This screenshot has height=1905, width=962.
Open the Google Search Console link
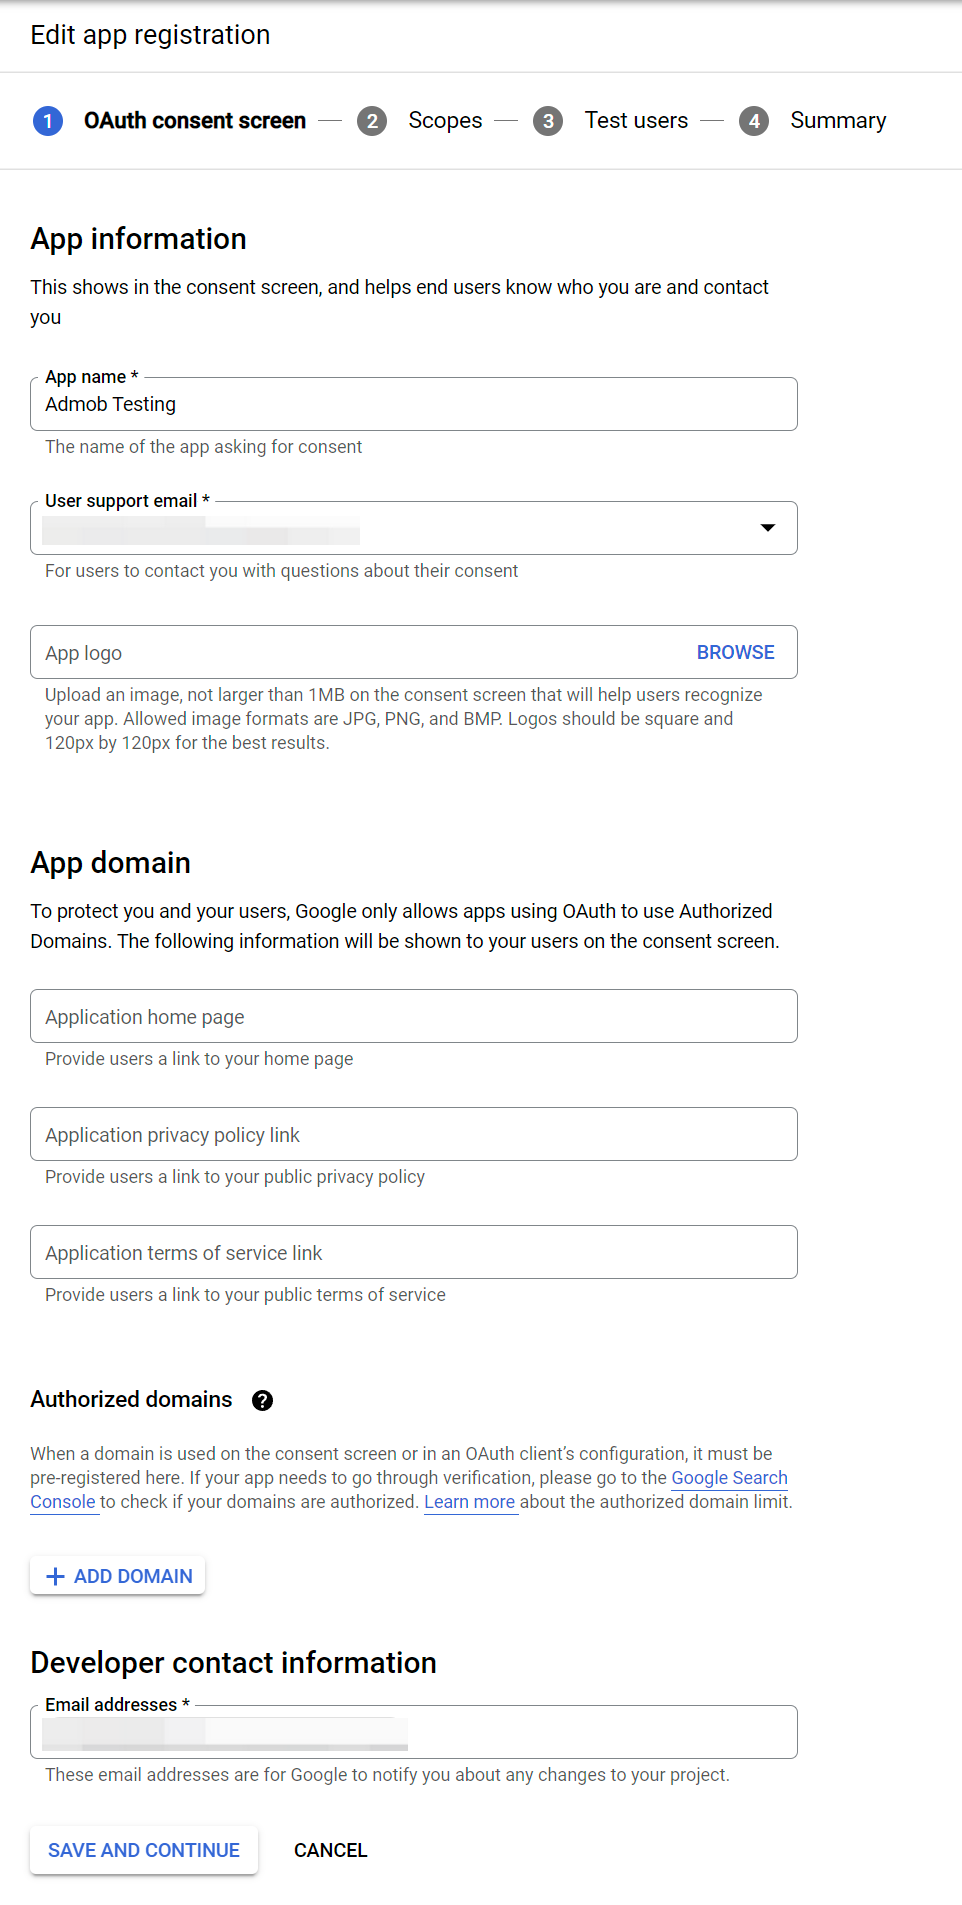point(728,1477)
